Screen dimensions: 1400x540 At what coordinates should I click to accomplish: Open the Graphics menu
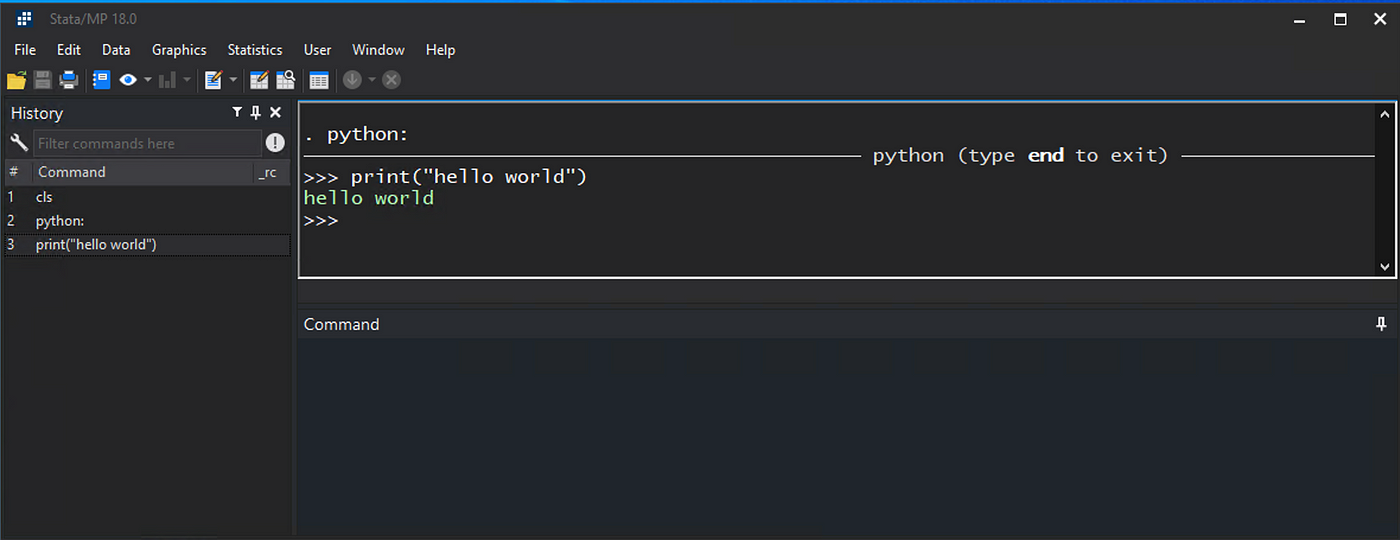[179, 50]
